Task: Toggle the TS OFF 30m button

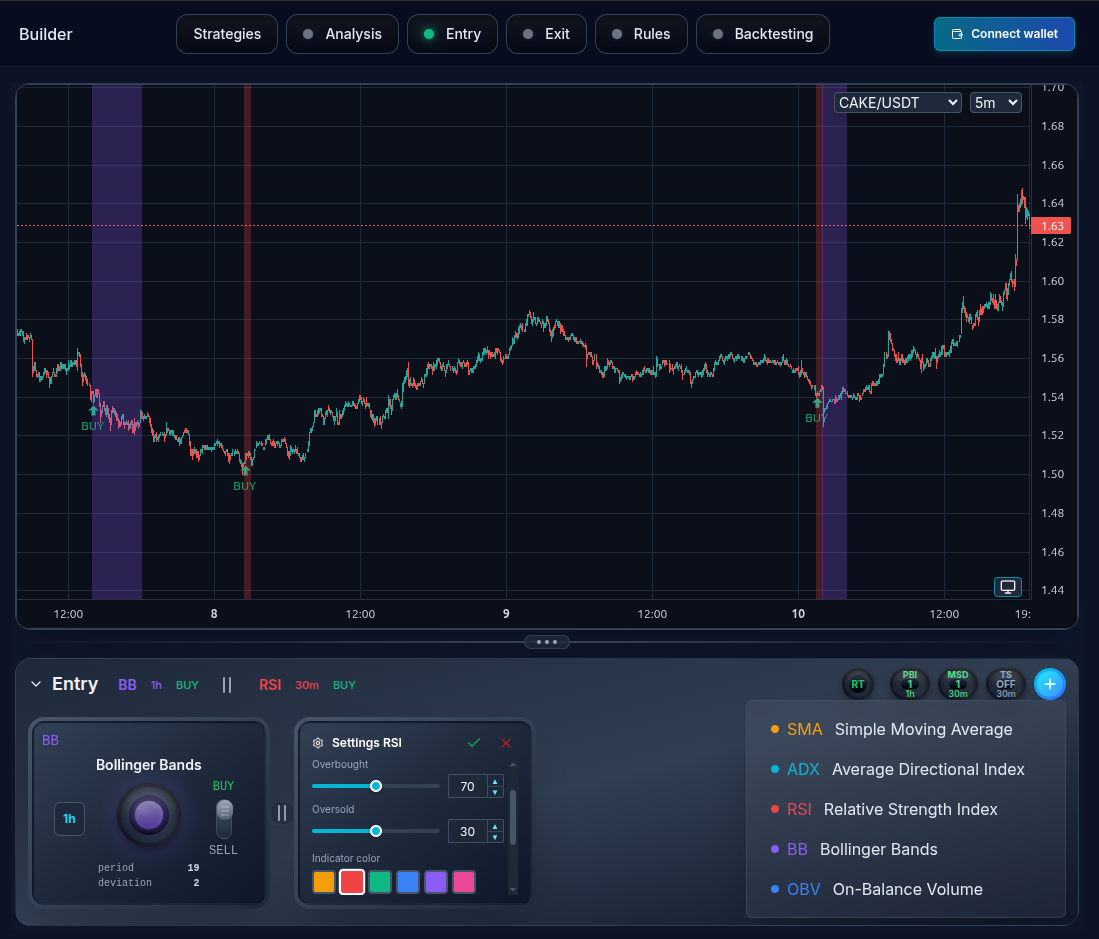Action: coord(1006,685)
